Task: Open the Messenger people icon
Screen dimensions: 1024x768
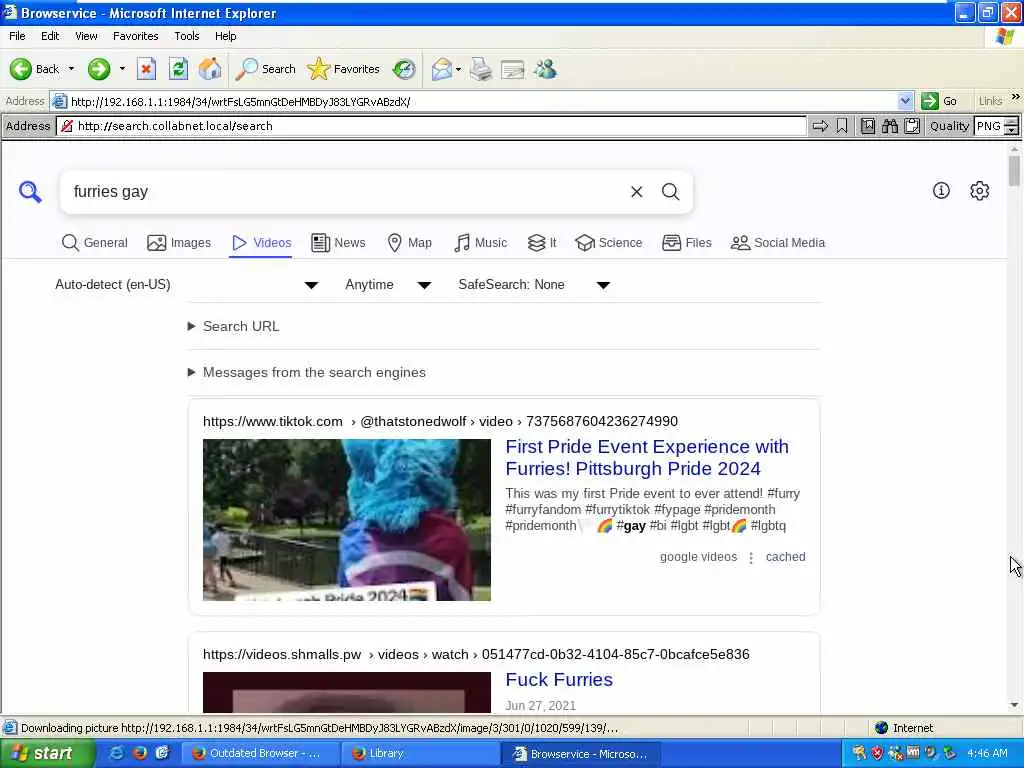Action: tap(545, 69)
